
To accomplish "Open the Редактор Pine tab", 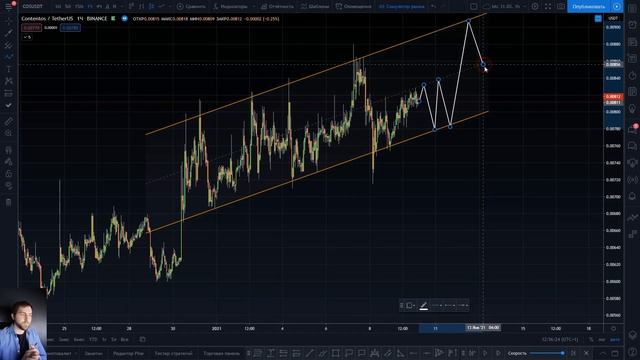I will click(128, 353).
